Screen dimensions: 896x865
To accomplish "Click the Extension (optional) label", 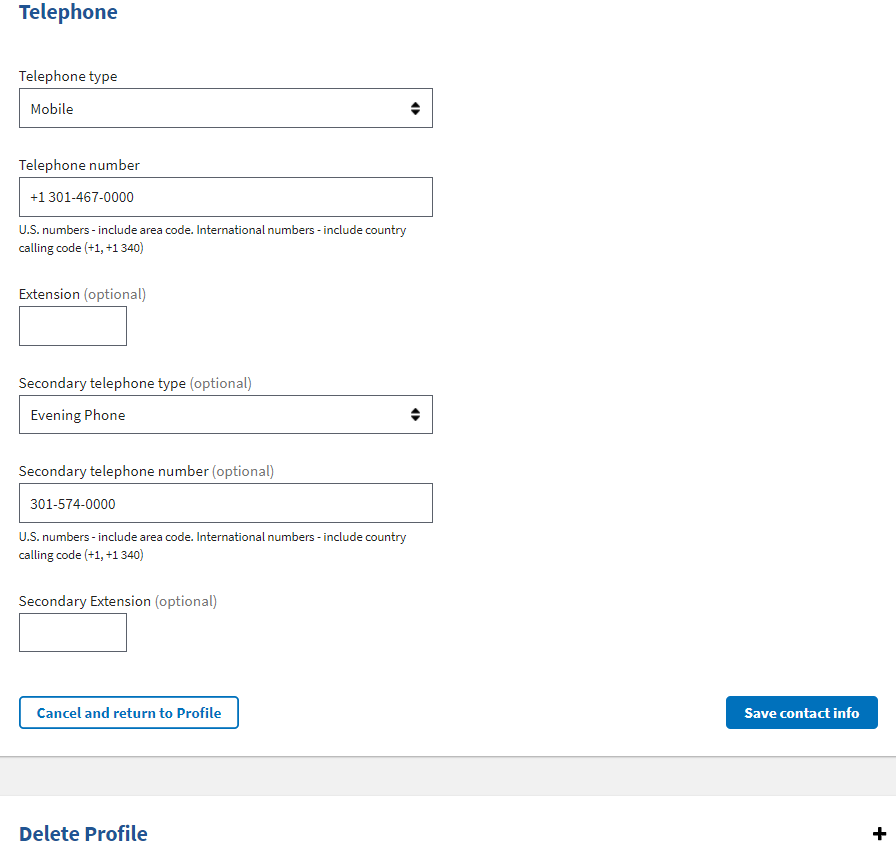I will tap(82, 294).
